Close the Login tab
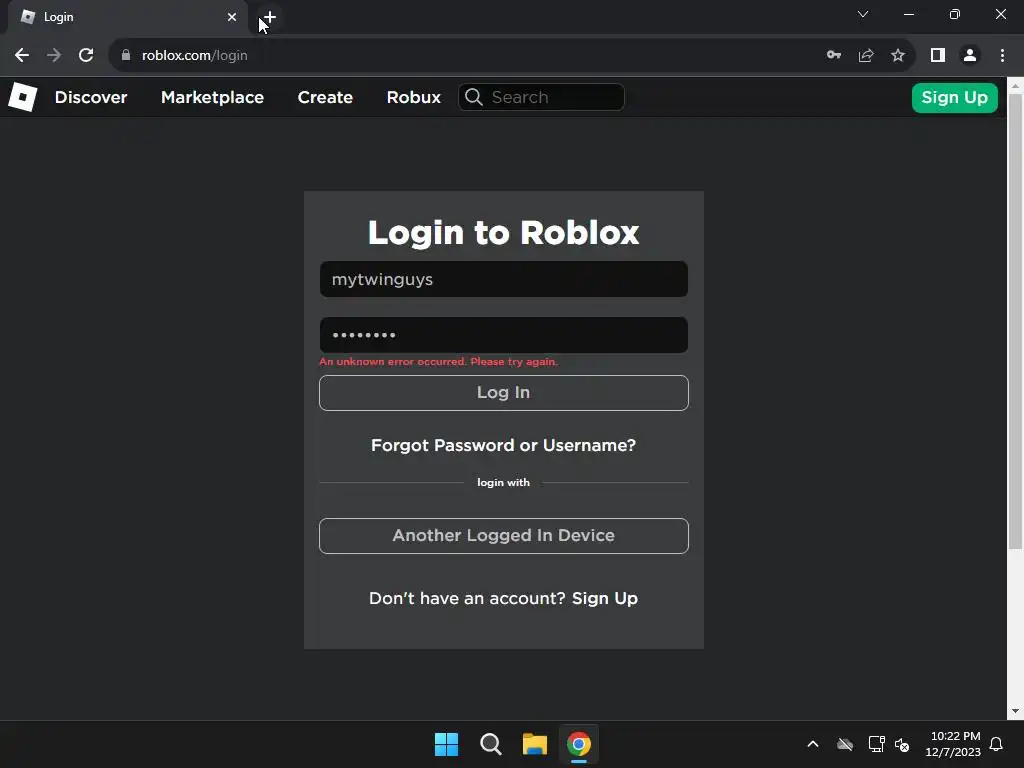 [x=232, y=17]
